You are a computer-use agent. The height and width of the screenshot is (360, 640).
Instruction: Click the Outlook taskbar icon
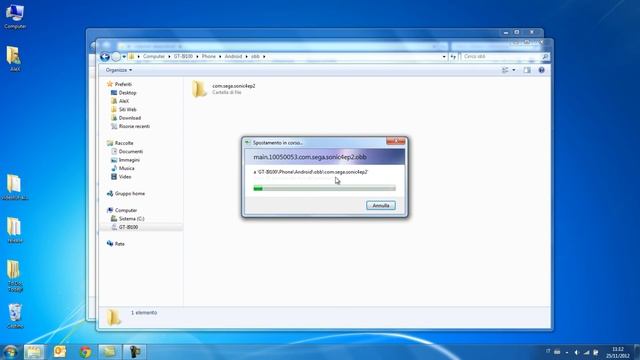pos(60,351)
